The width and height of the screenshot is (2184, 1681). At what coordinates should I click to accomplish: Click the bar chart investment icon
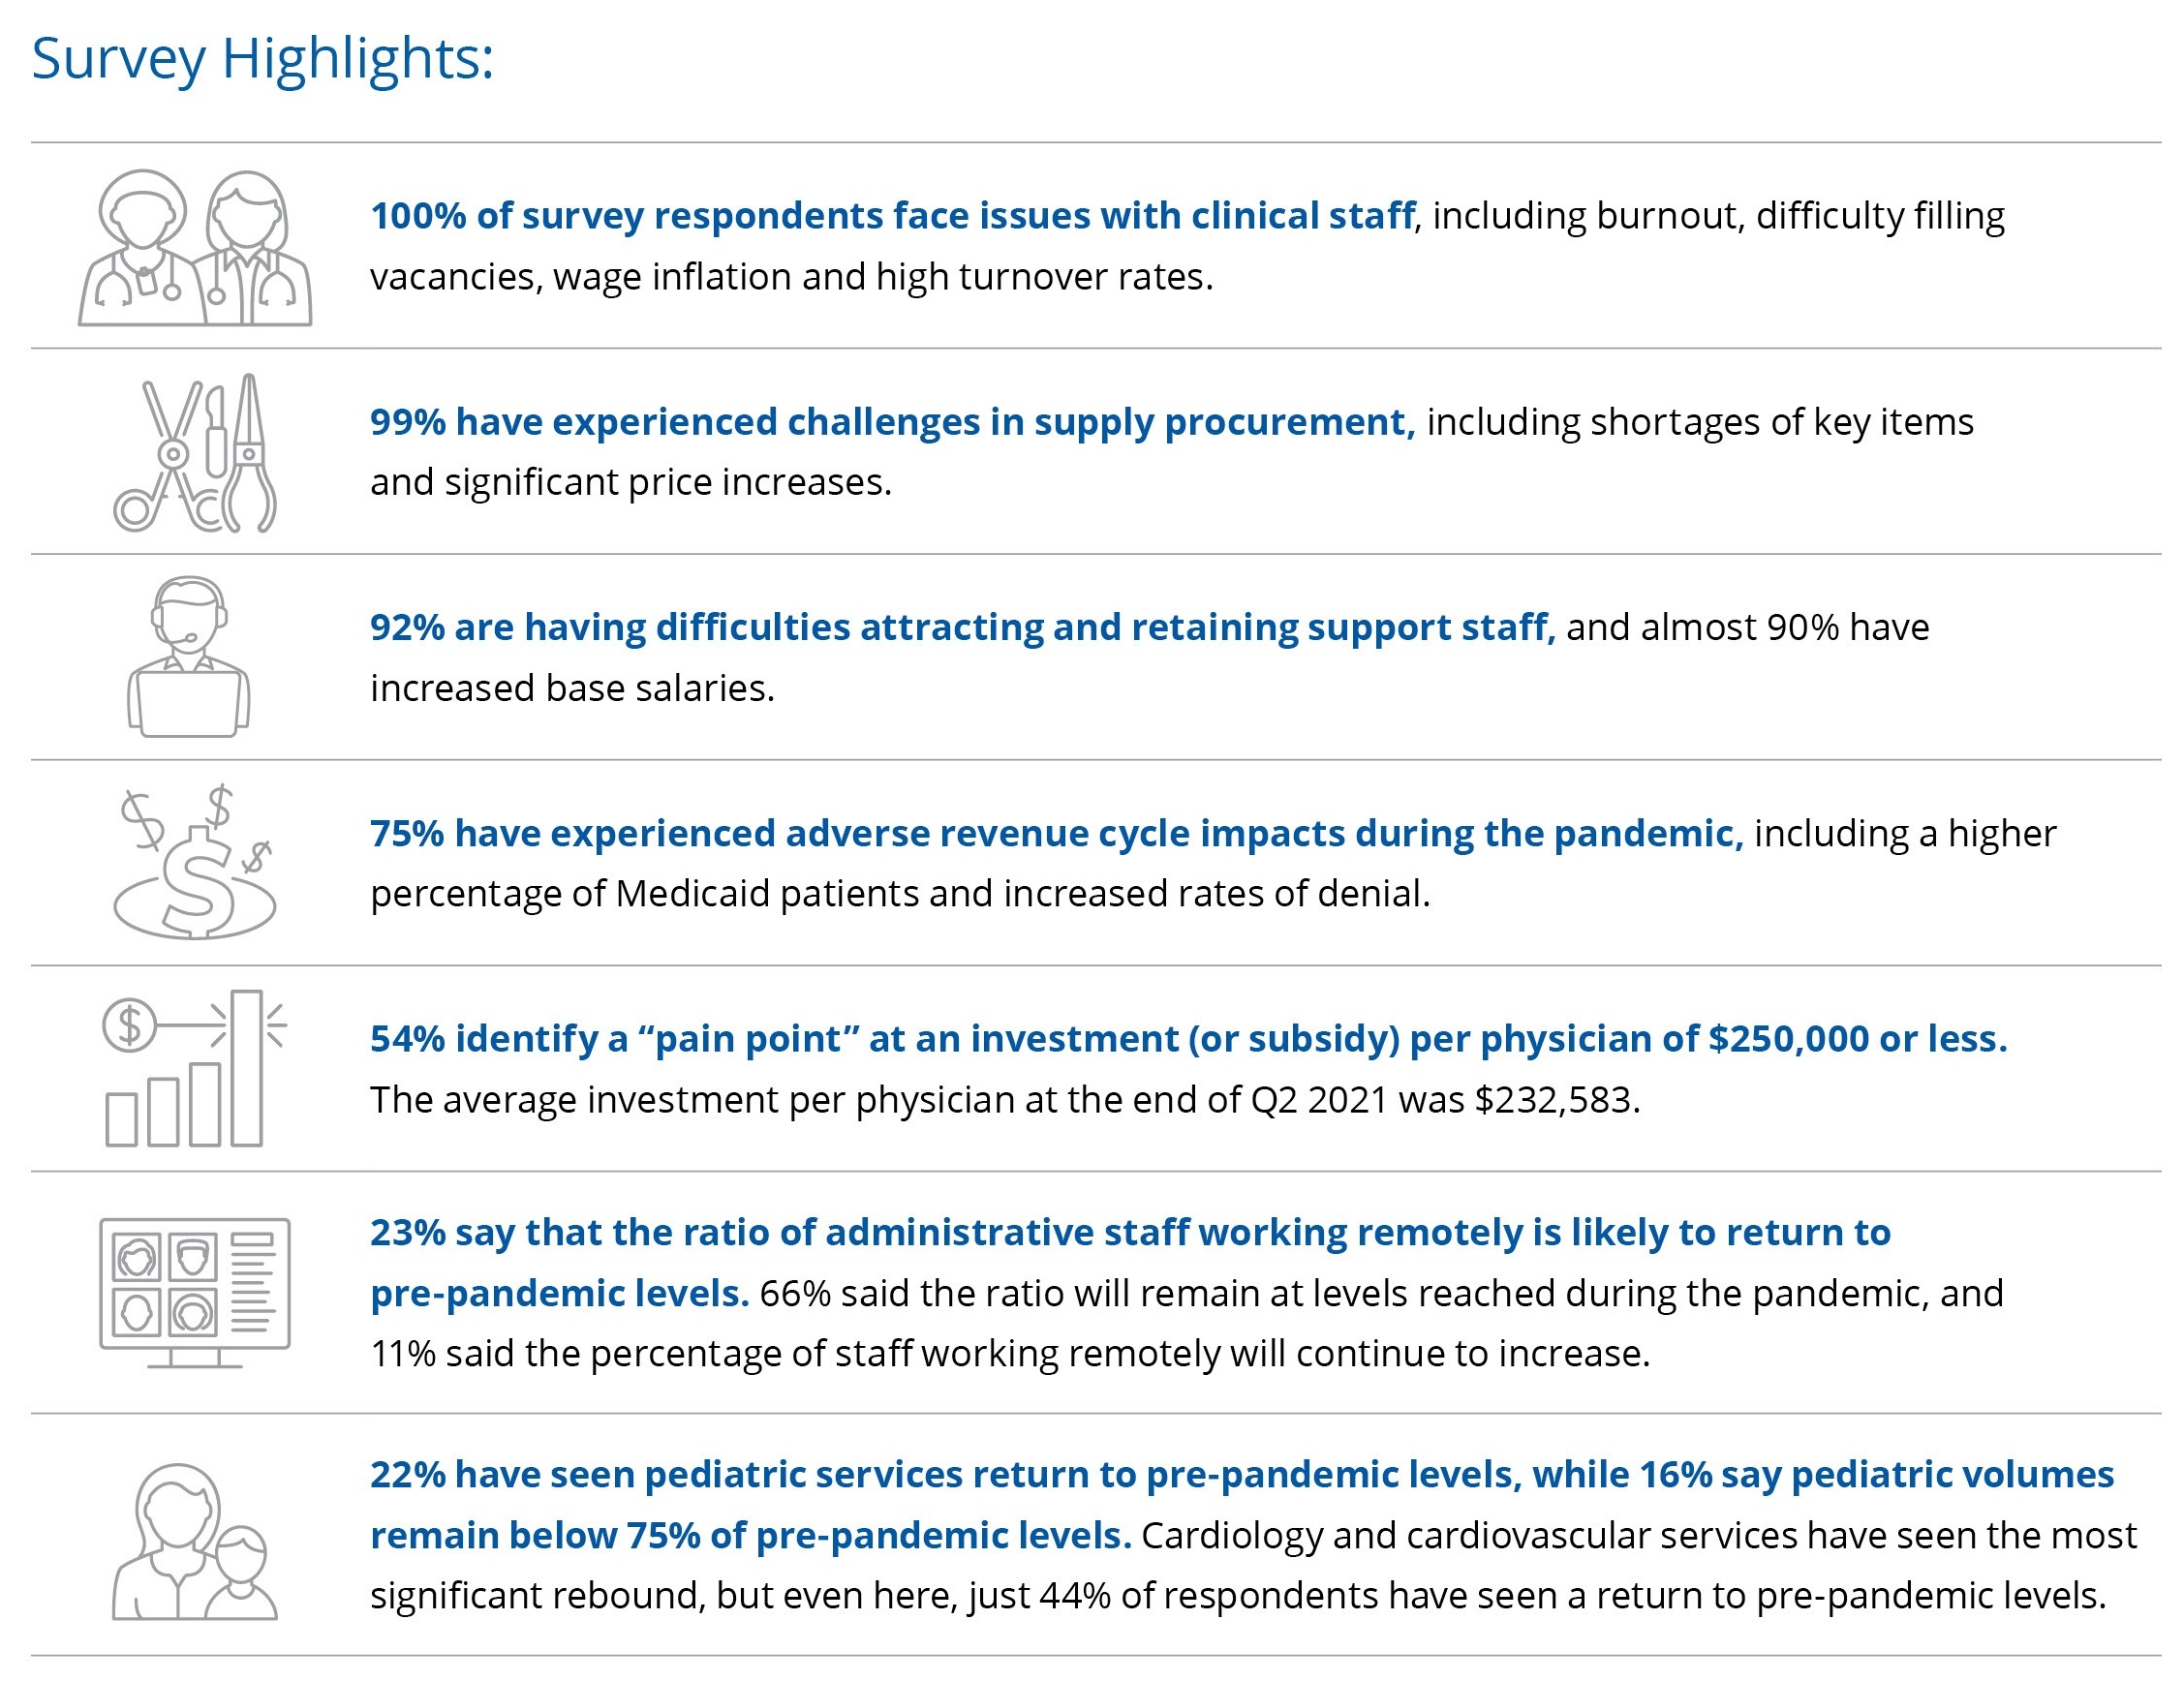195,1068
